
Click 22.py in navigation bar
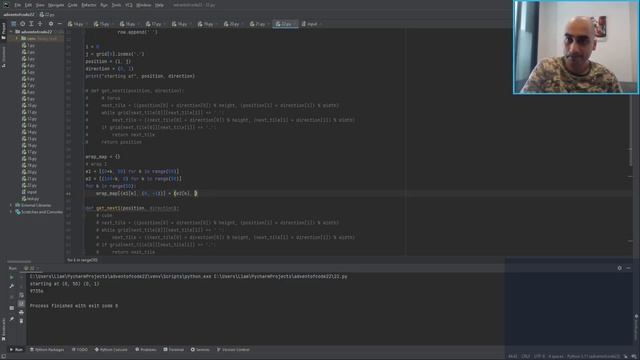pos(47,14)
